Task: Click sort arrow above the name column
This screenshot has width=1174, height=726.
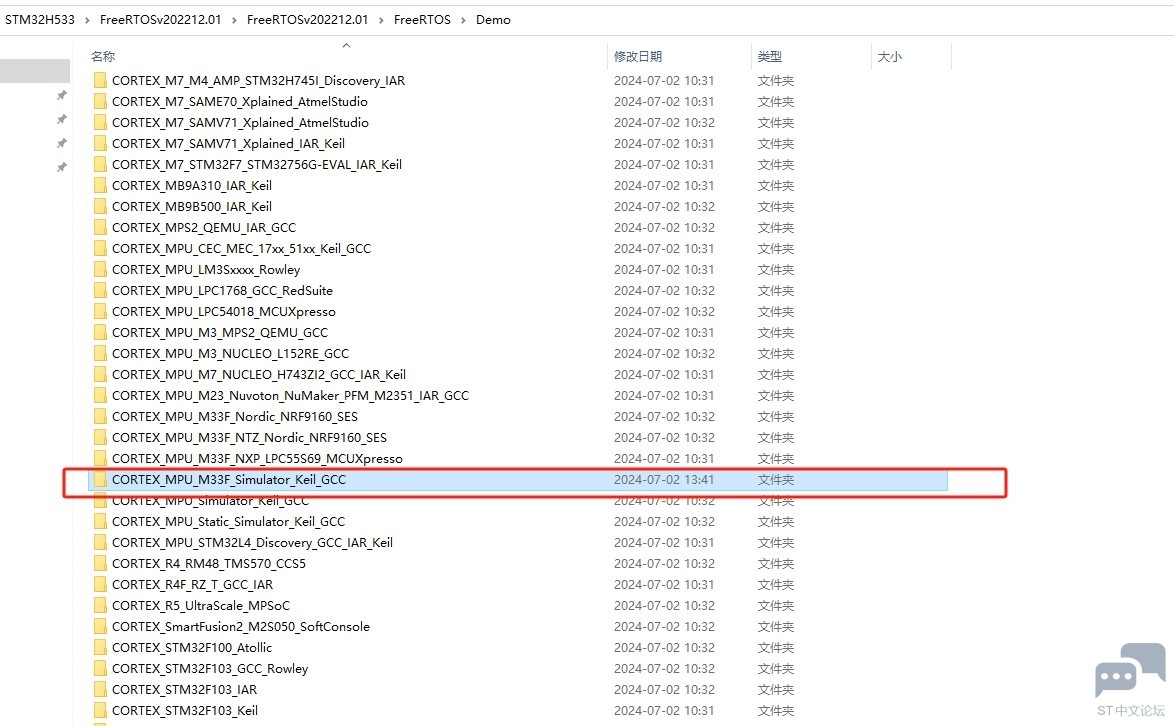Action: point(346,46)
